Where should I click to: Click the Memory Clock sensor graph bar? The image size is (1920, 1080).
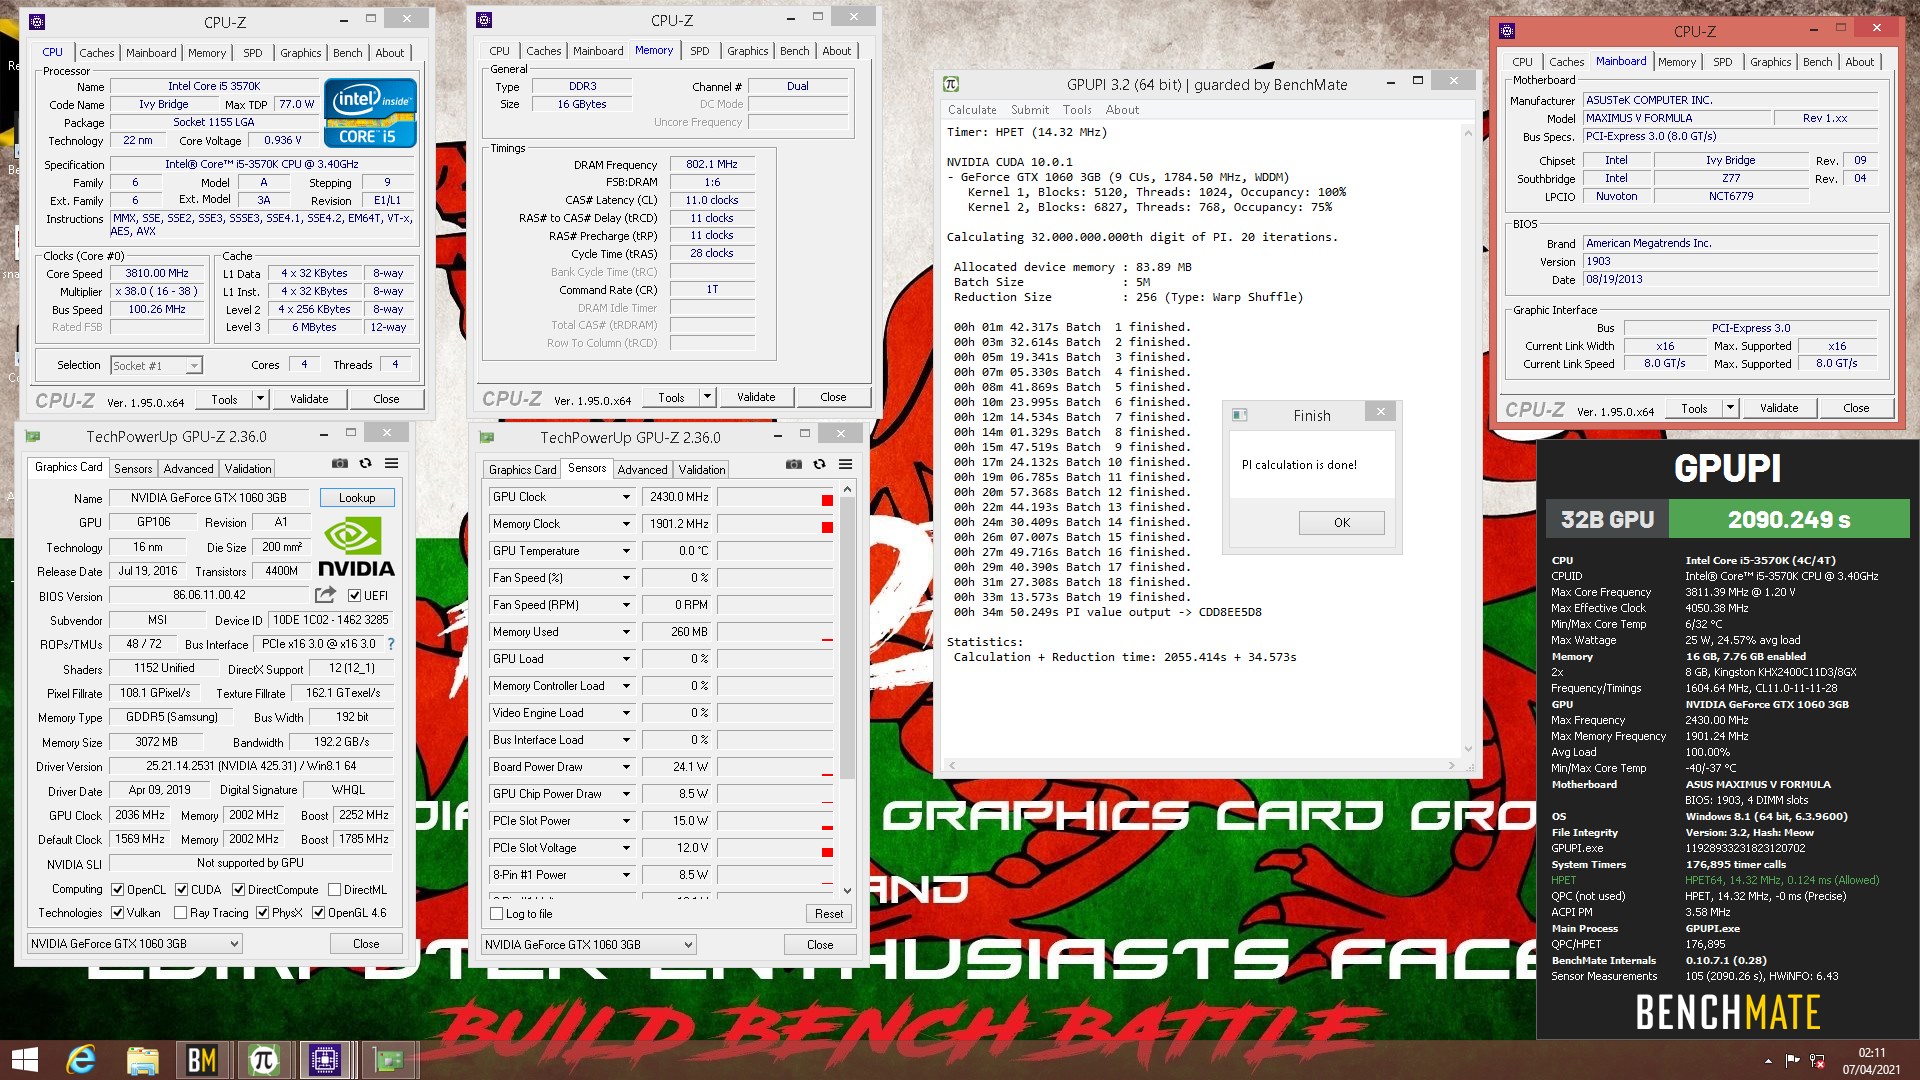point(775,524)
